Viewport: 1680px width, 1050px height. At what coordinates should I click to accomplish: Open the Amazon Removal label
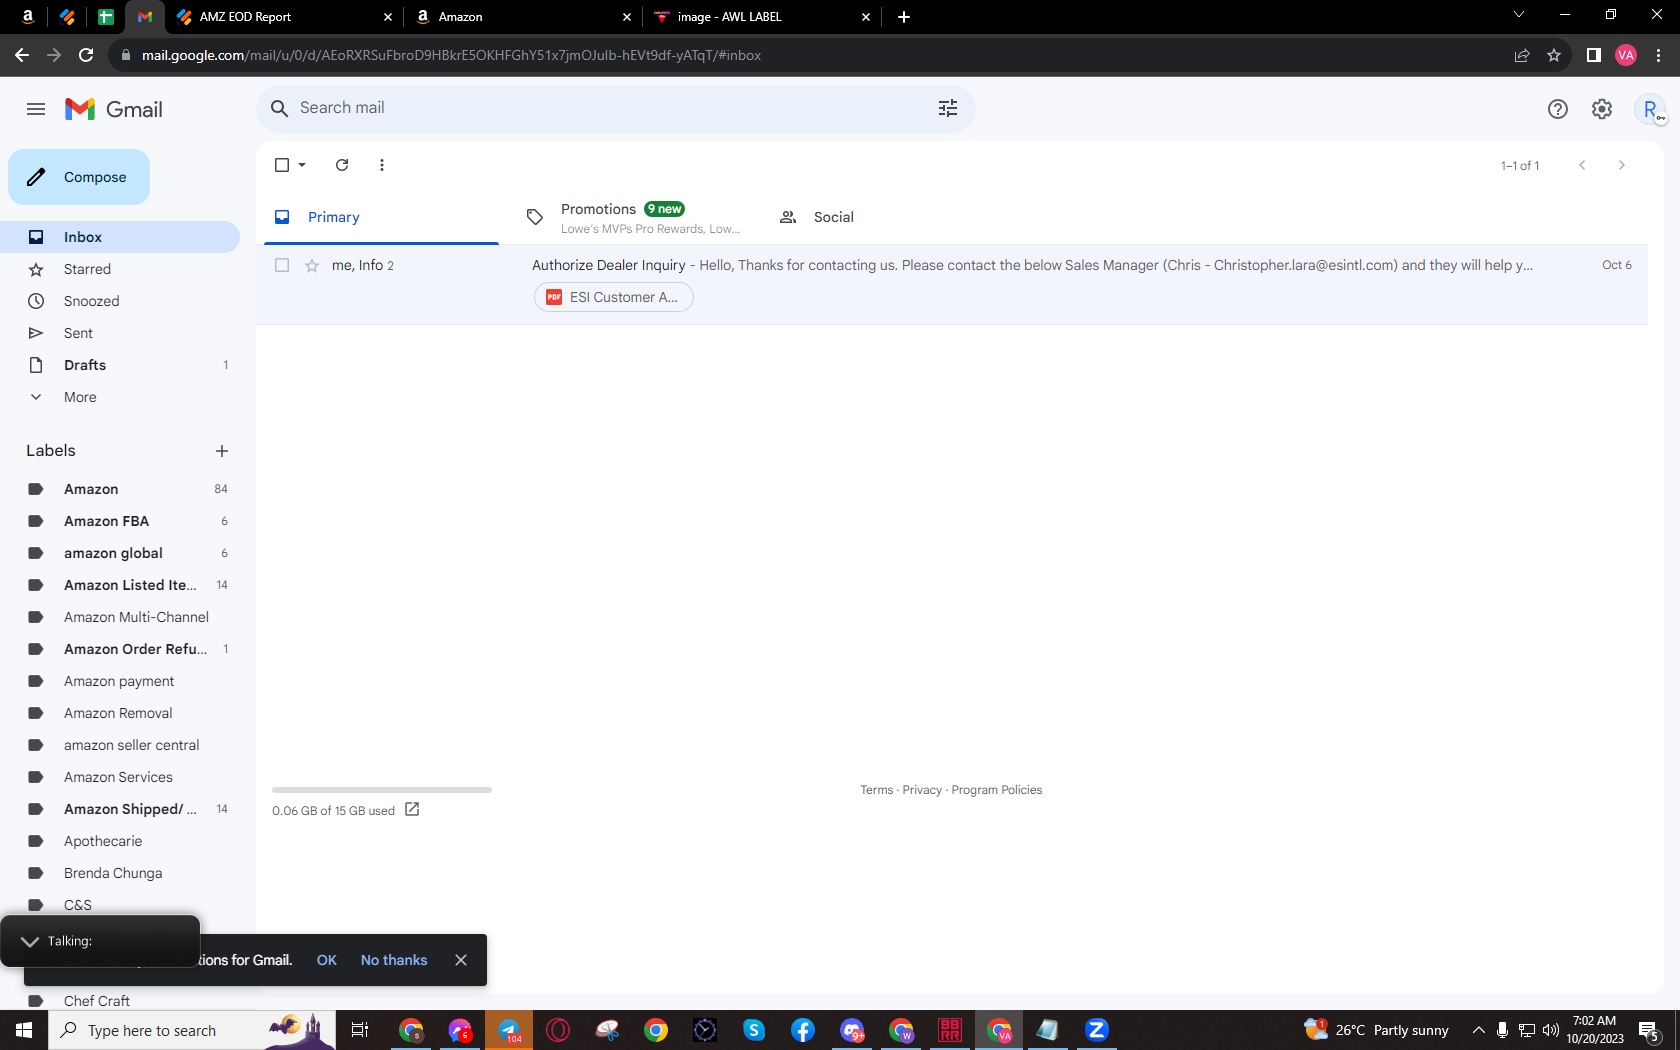point(120,713)
